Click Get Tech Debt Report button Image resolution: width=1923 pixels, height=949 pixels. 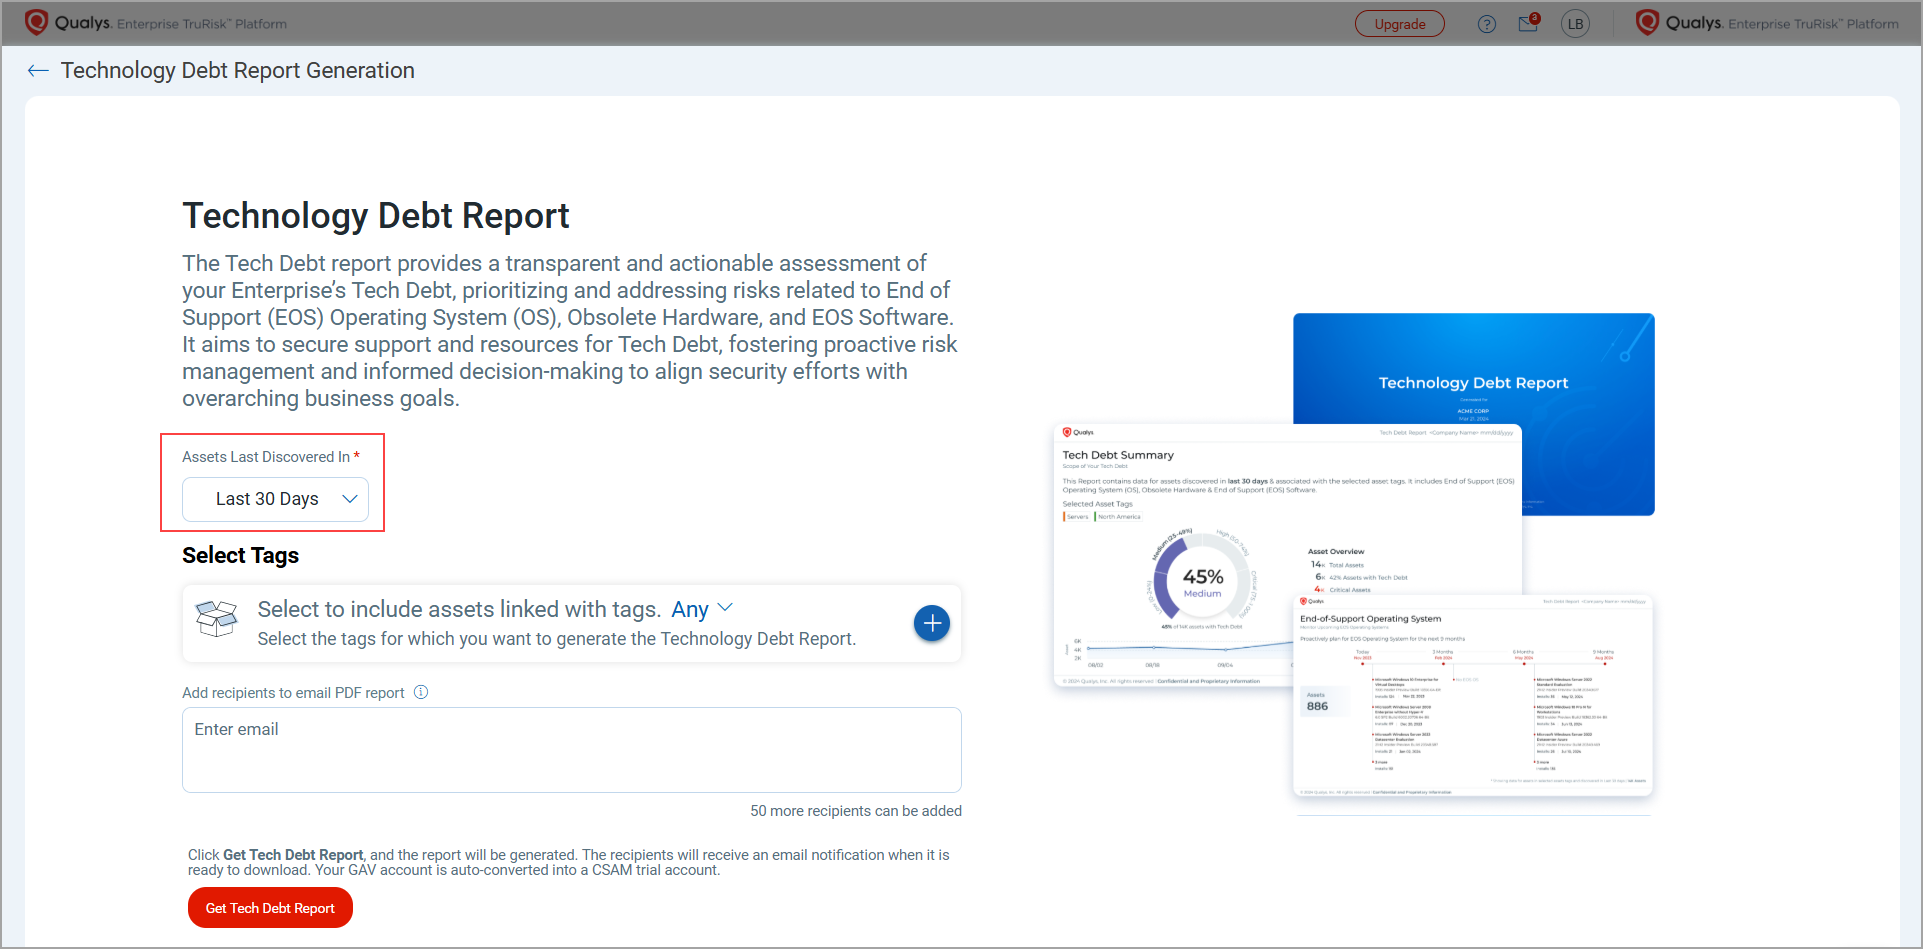coord(270,908)
